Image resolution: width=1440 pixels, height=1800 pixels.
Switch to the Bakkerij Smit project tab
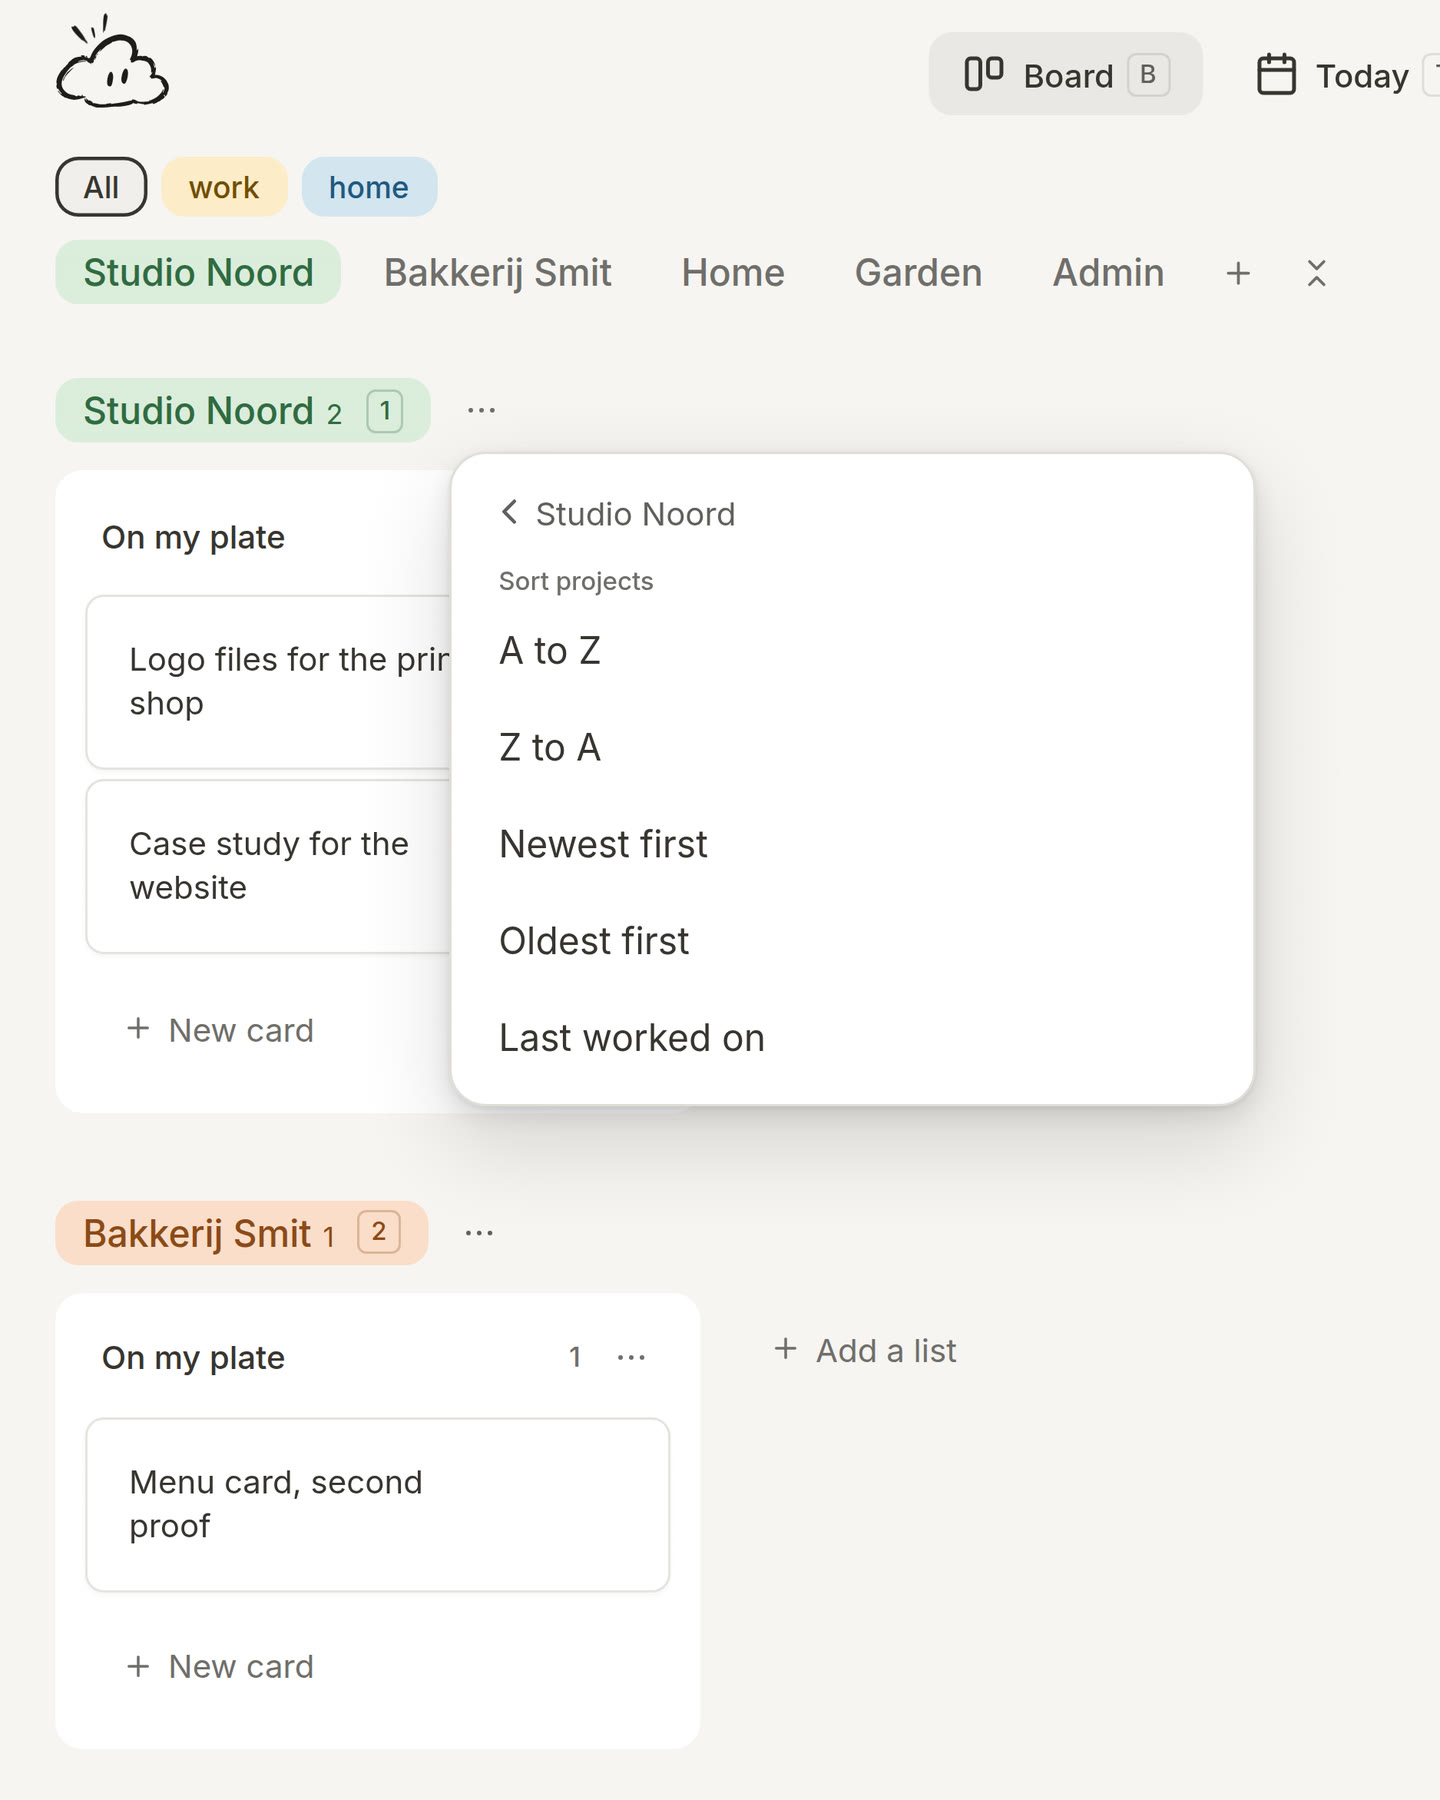(x=498, y=272)
